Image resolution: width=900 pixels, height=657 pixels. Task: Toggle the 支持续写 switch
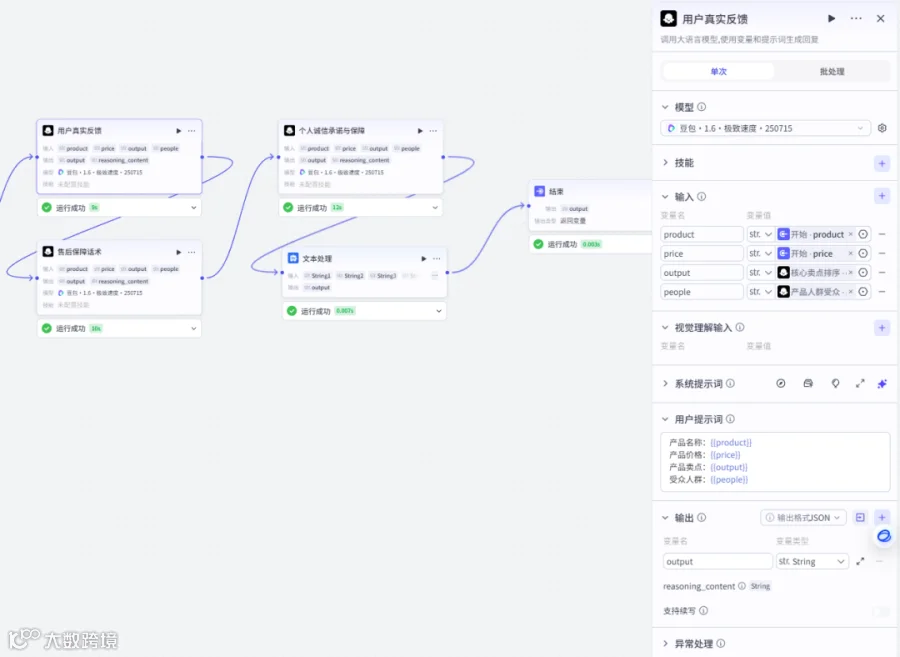click(880, 611)
